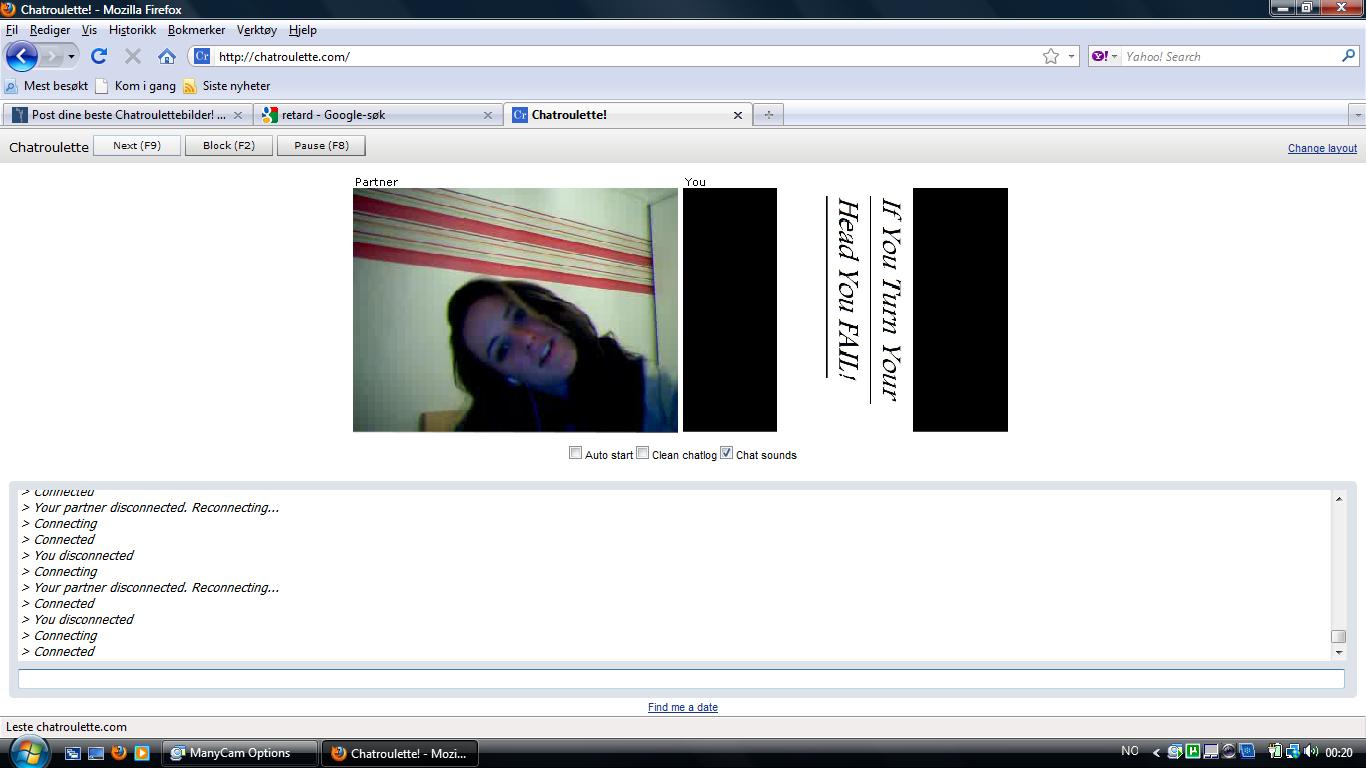Click the NO language indicator
Screen dimensions: 1366x768
point(1130,751)
